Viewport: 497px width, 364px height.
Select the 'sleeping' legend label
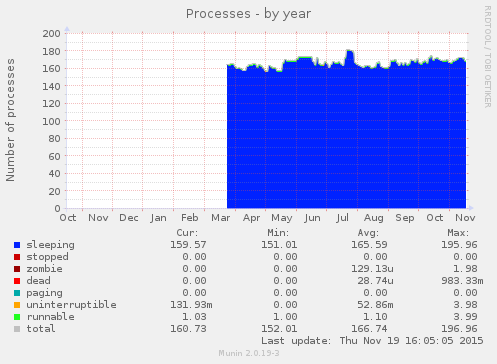pos(51,245)
